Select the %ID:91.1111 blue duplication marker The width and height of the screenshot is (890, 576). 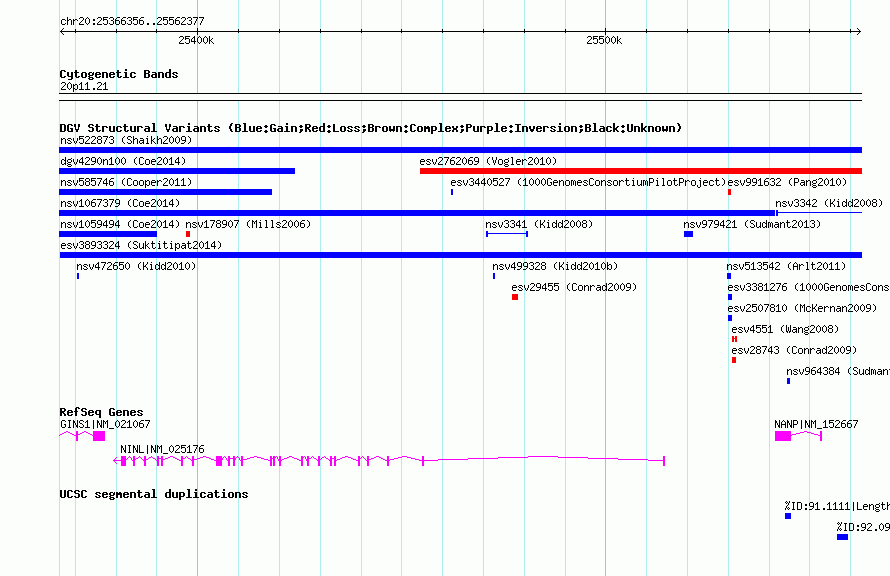click(x=788, y=516)
